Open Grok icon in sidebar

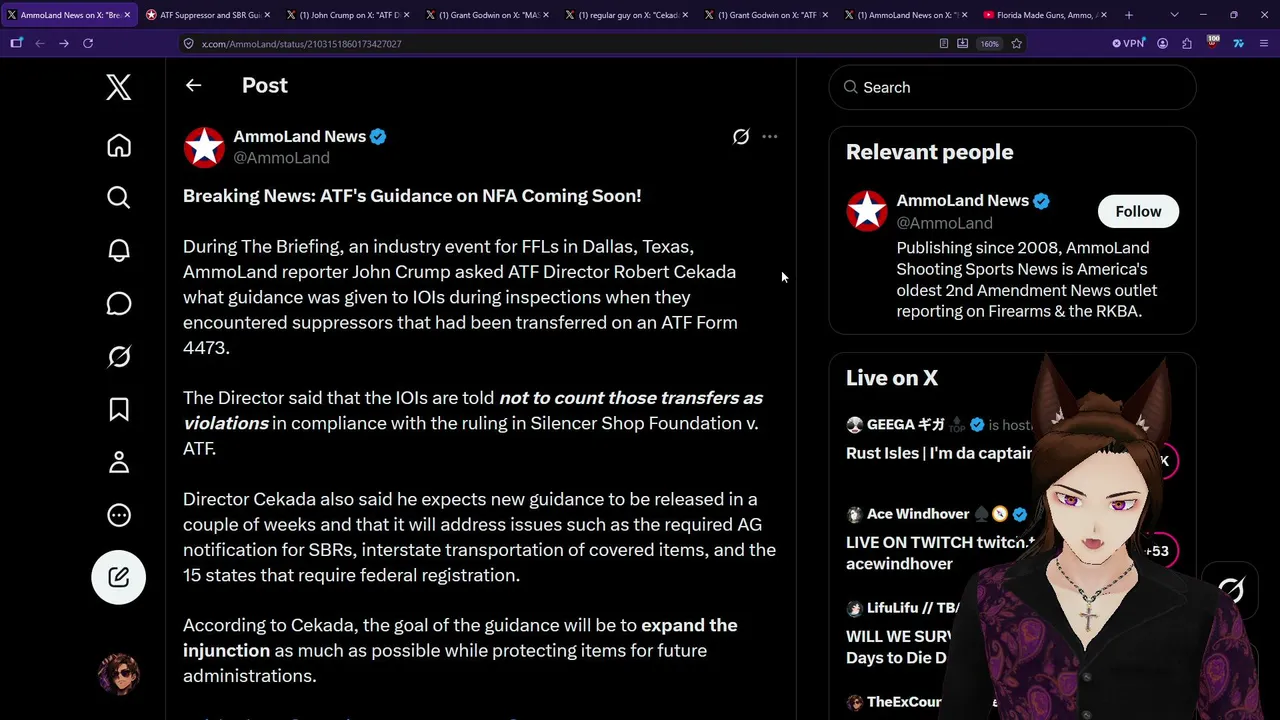click(119, 356)
